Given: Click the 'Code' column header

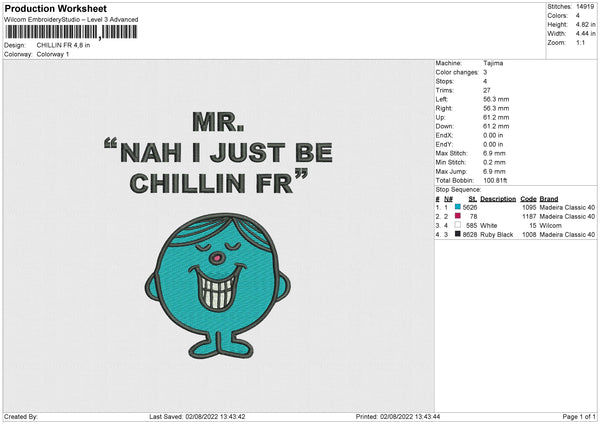Looking at the screenshot, I should tap(528, 199).
